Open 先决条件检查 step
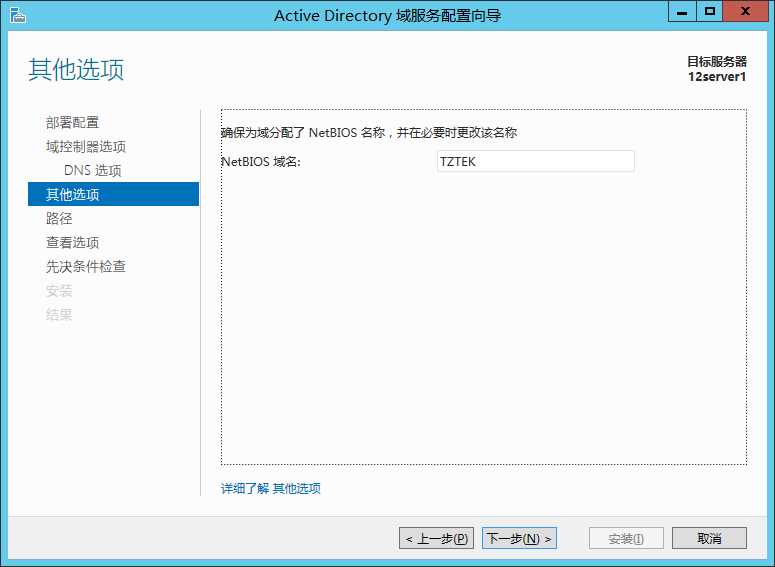This screenshot has height=567, width=775. pos(86,267)
